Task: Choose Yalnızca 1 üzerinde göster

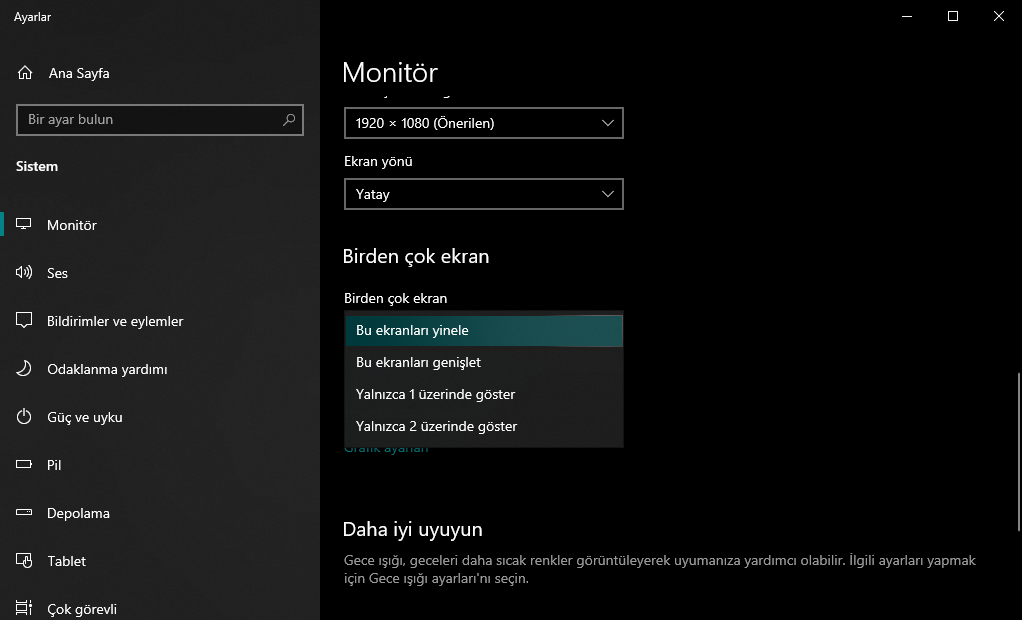Action: pos(484,394)
